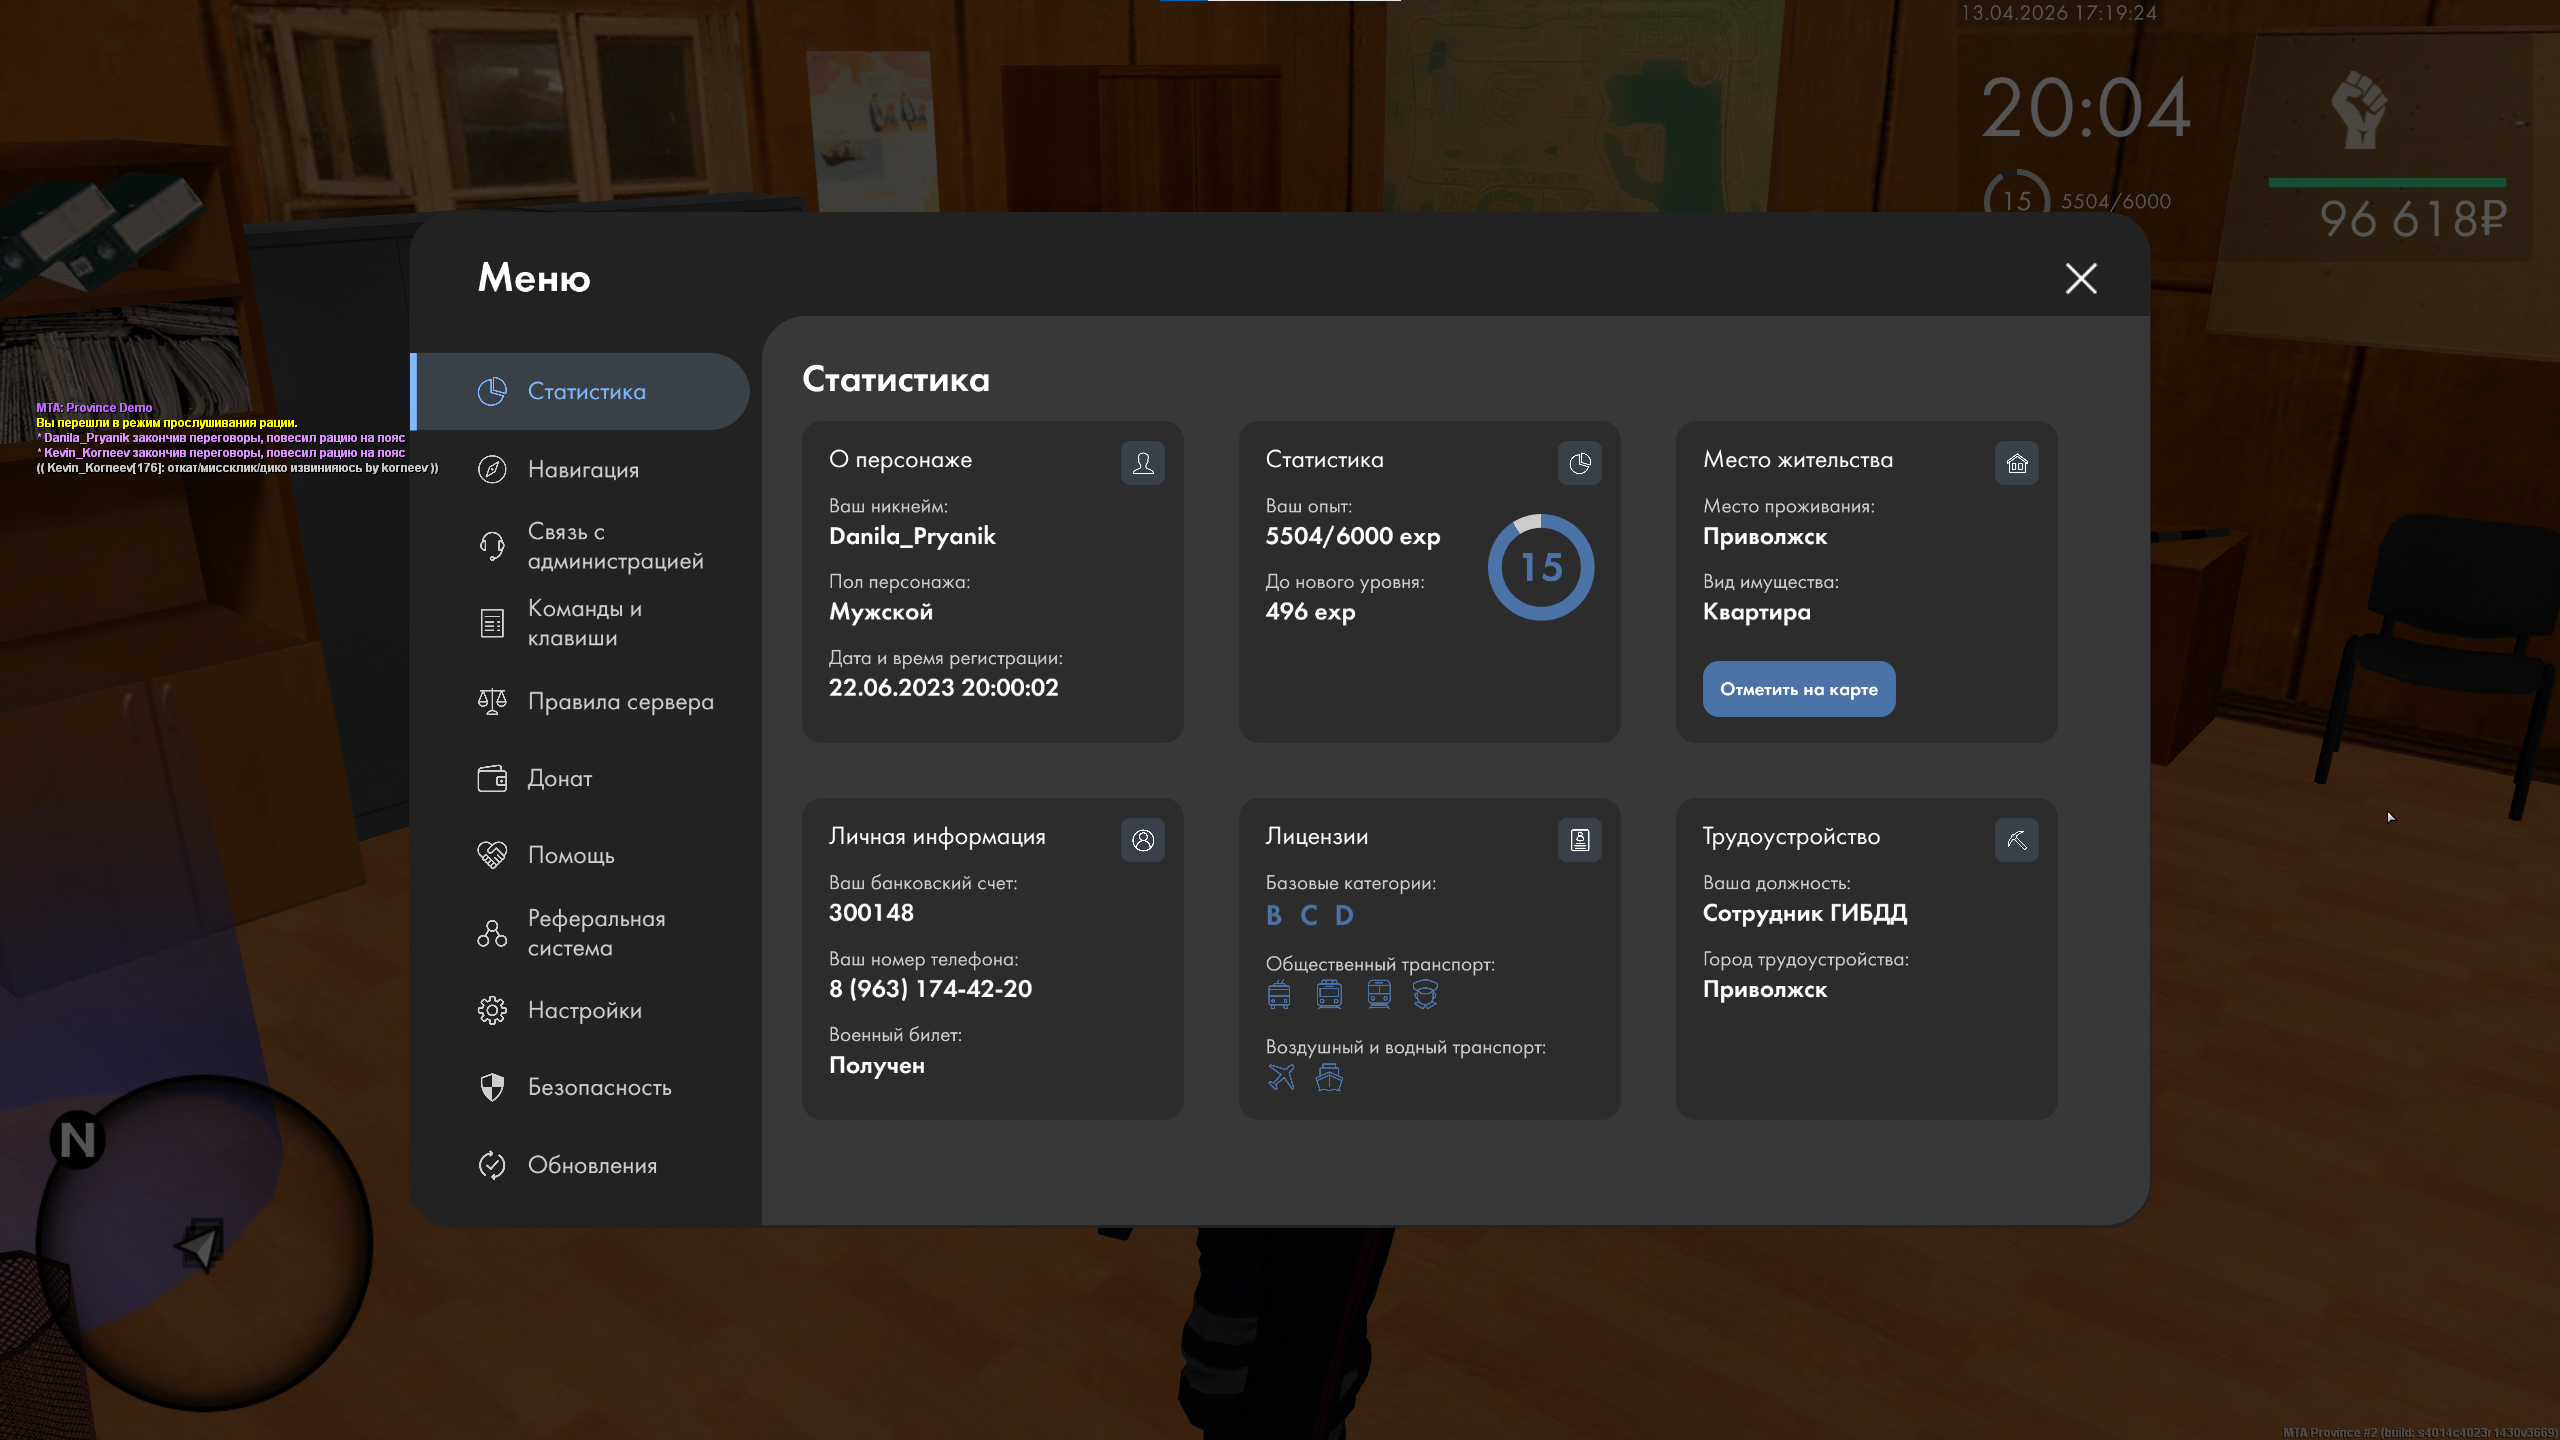The width and height of the screenshot is (2560, 1440).
Task: Close the Меню window with X
Action: 2081,278
